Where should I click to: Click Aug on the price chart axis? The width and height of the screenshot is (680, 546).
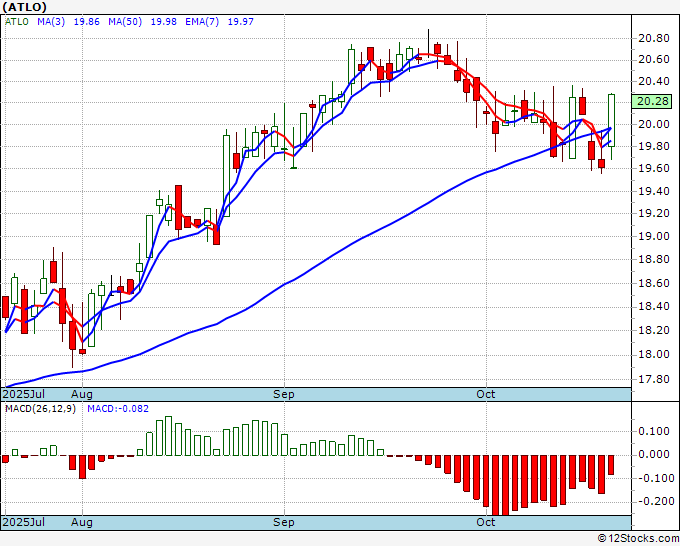pyautogui.click(x=82, y=394)
